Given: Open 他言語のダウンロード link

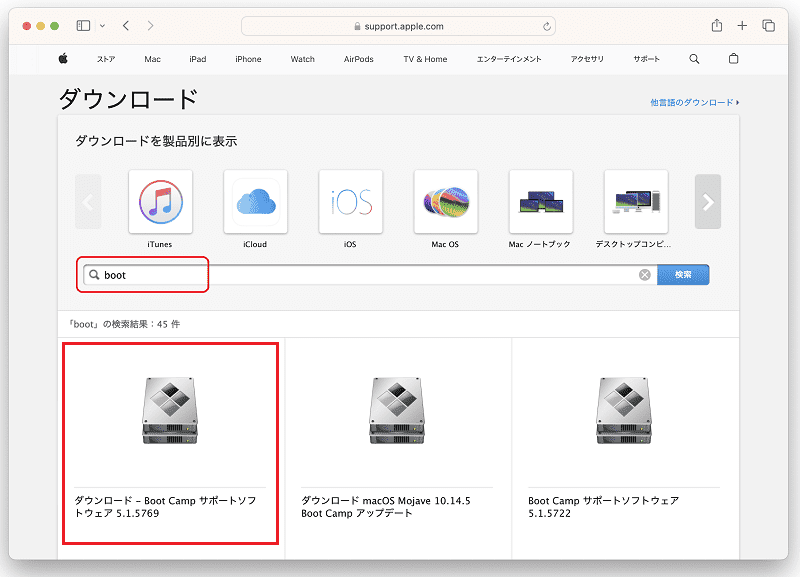Looking at the screenshot, I should [694, 103].
